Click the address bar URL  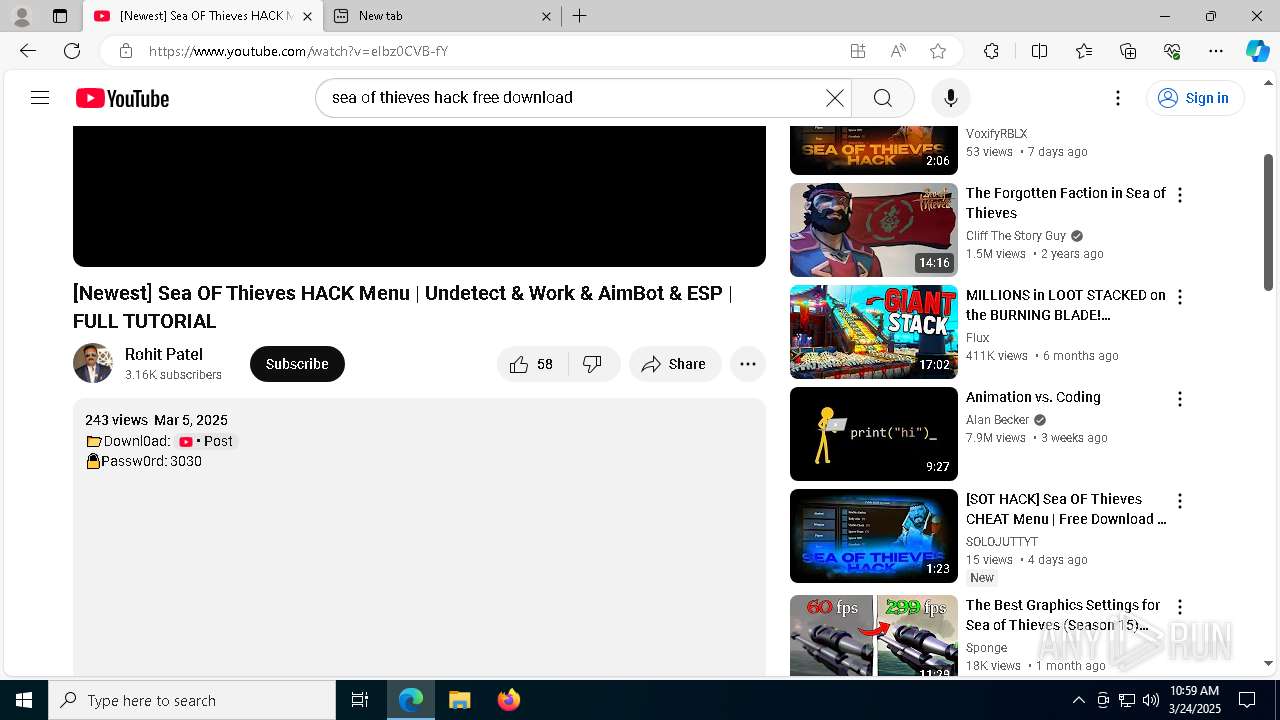pyautogui.click(x=298, y=51)
